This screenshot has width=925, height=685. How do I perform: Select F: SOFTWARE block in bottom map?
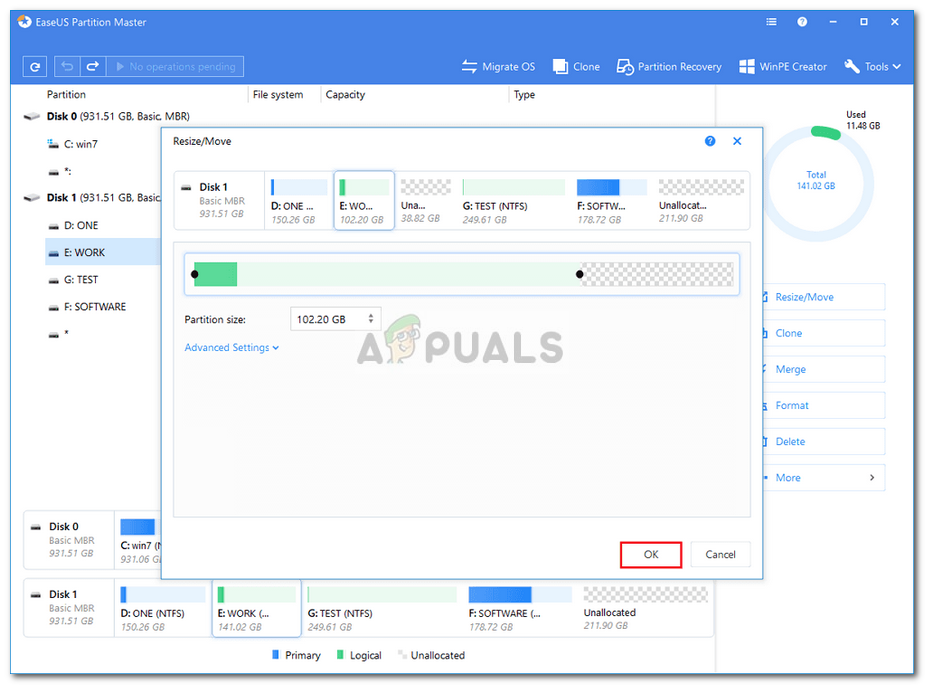click(x=520, y=608)
